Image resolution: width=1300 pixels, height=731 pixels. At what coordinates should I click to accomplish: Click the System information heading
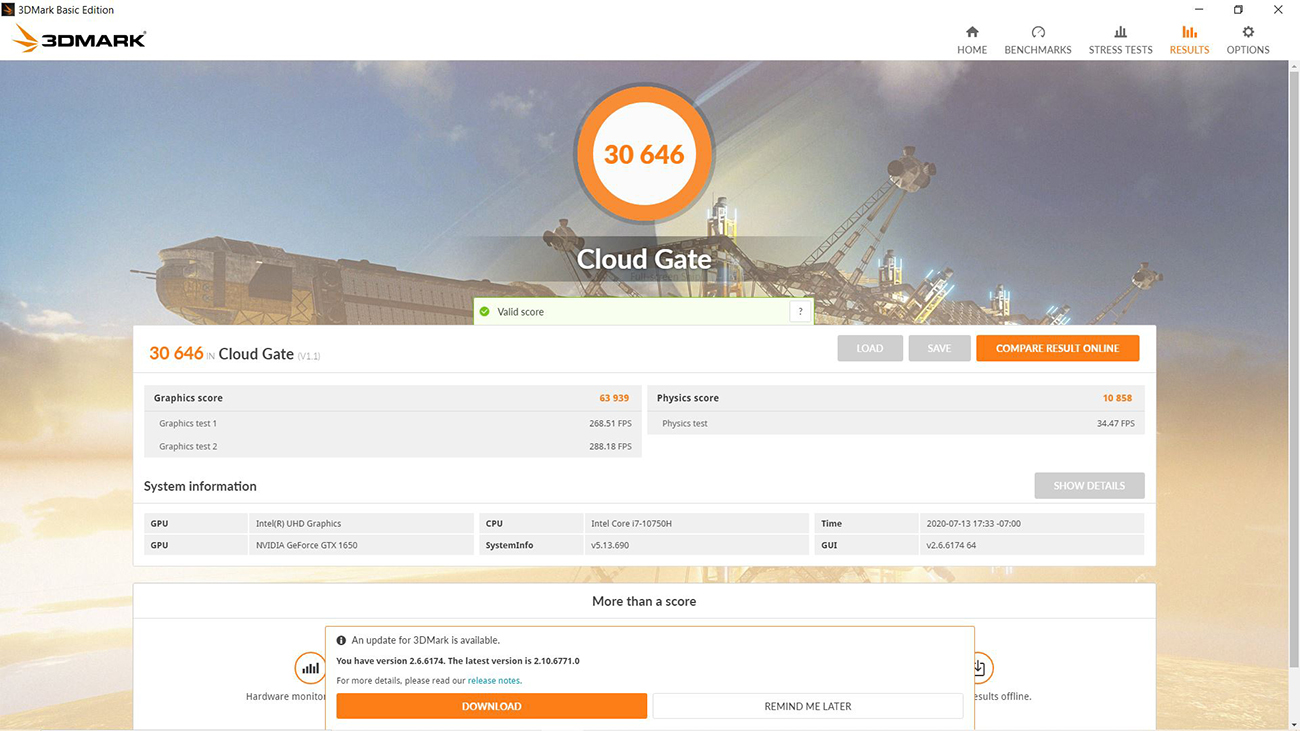200,486
